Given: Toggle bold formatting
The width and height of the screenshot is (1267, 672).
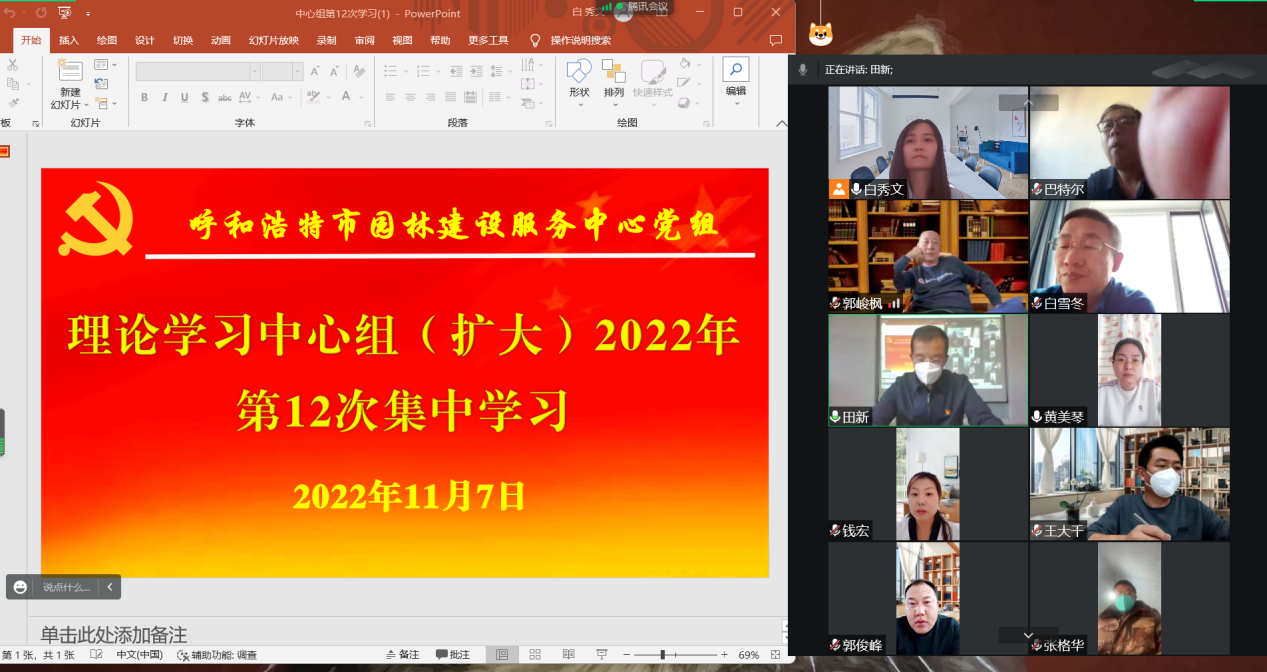Looking at the screenshot, I should [x=144, y=97].
